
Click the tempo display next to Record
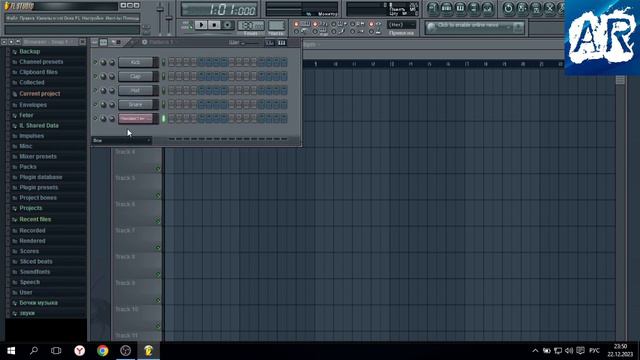[x=251, y=25]
